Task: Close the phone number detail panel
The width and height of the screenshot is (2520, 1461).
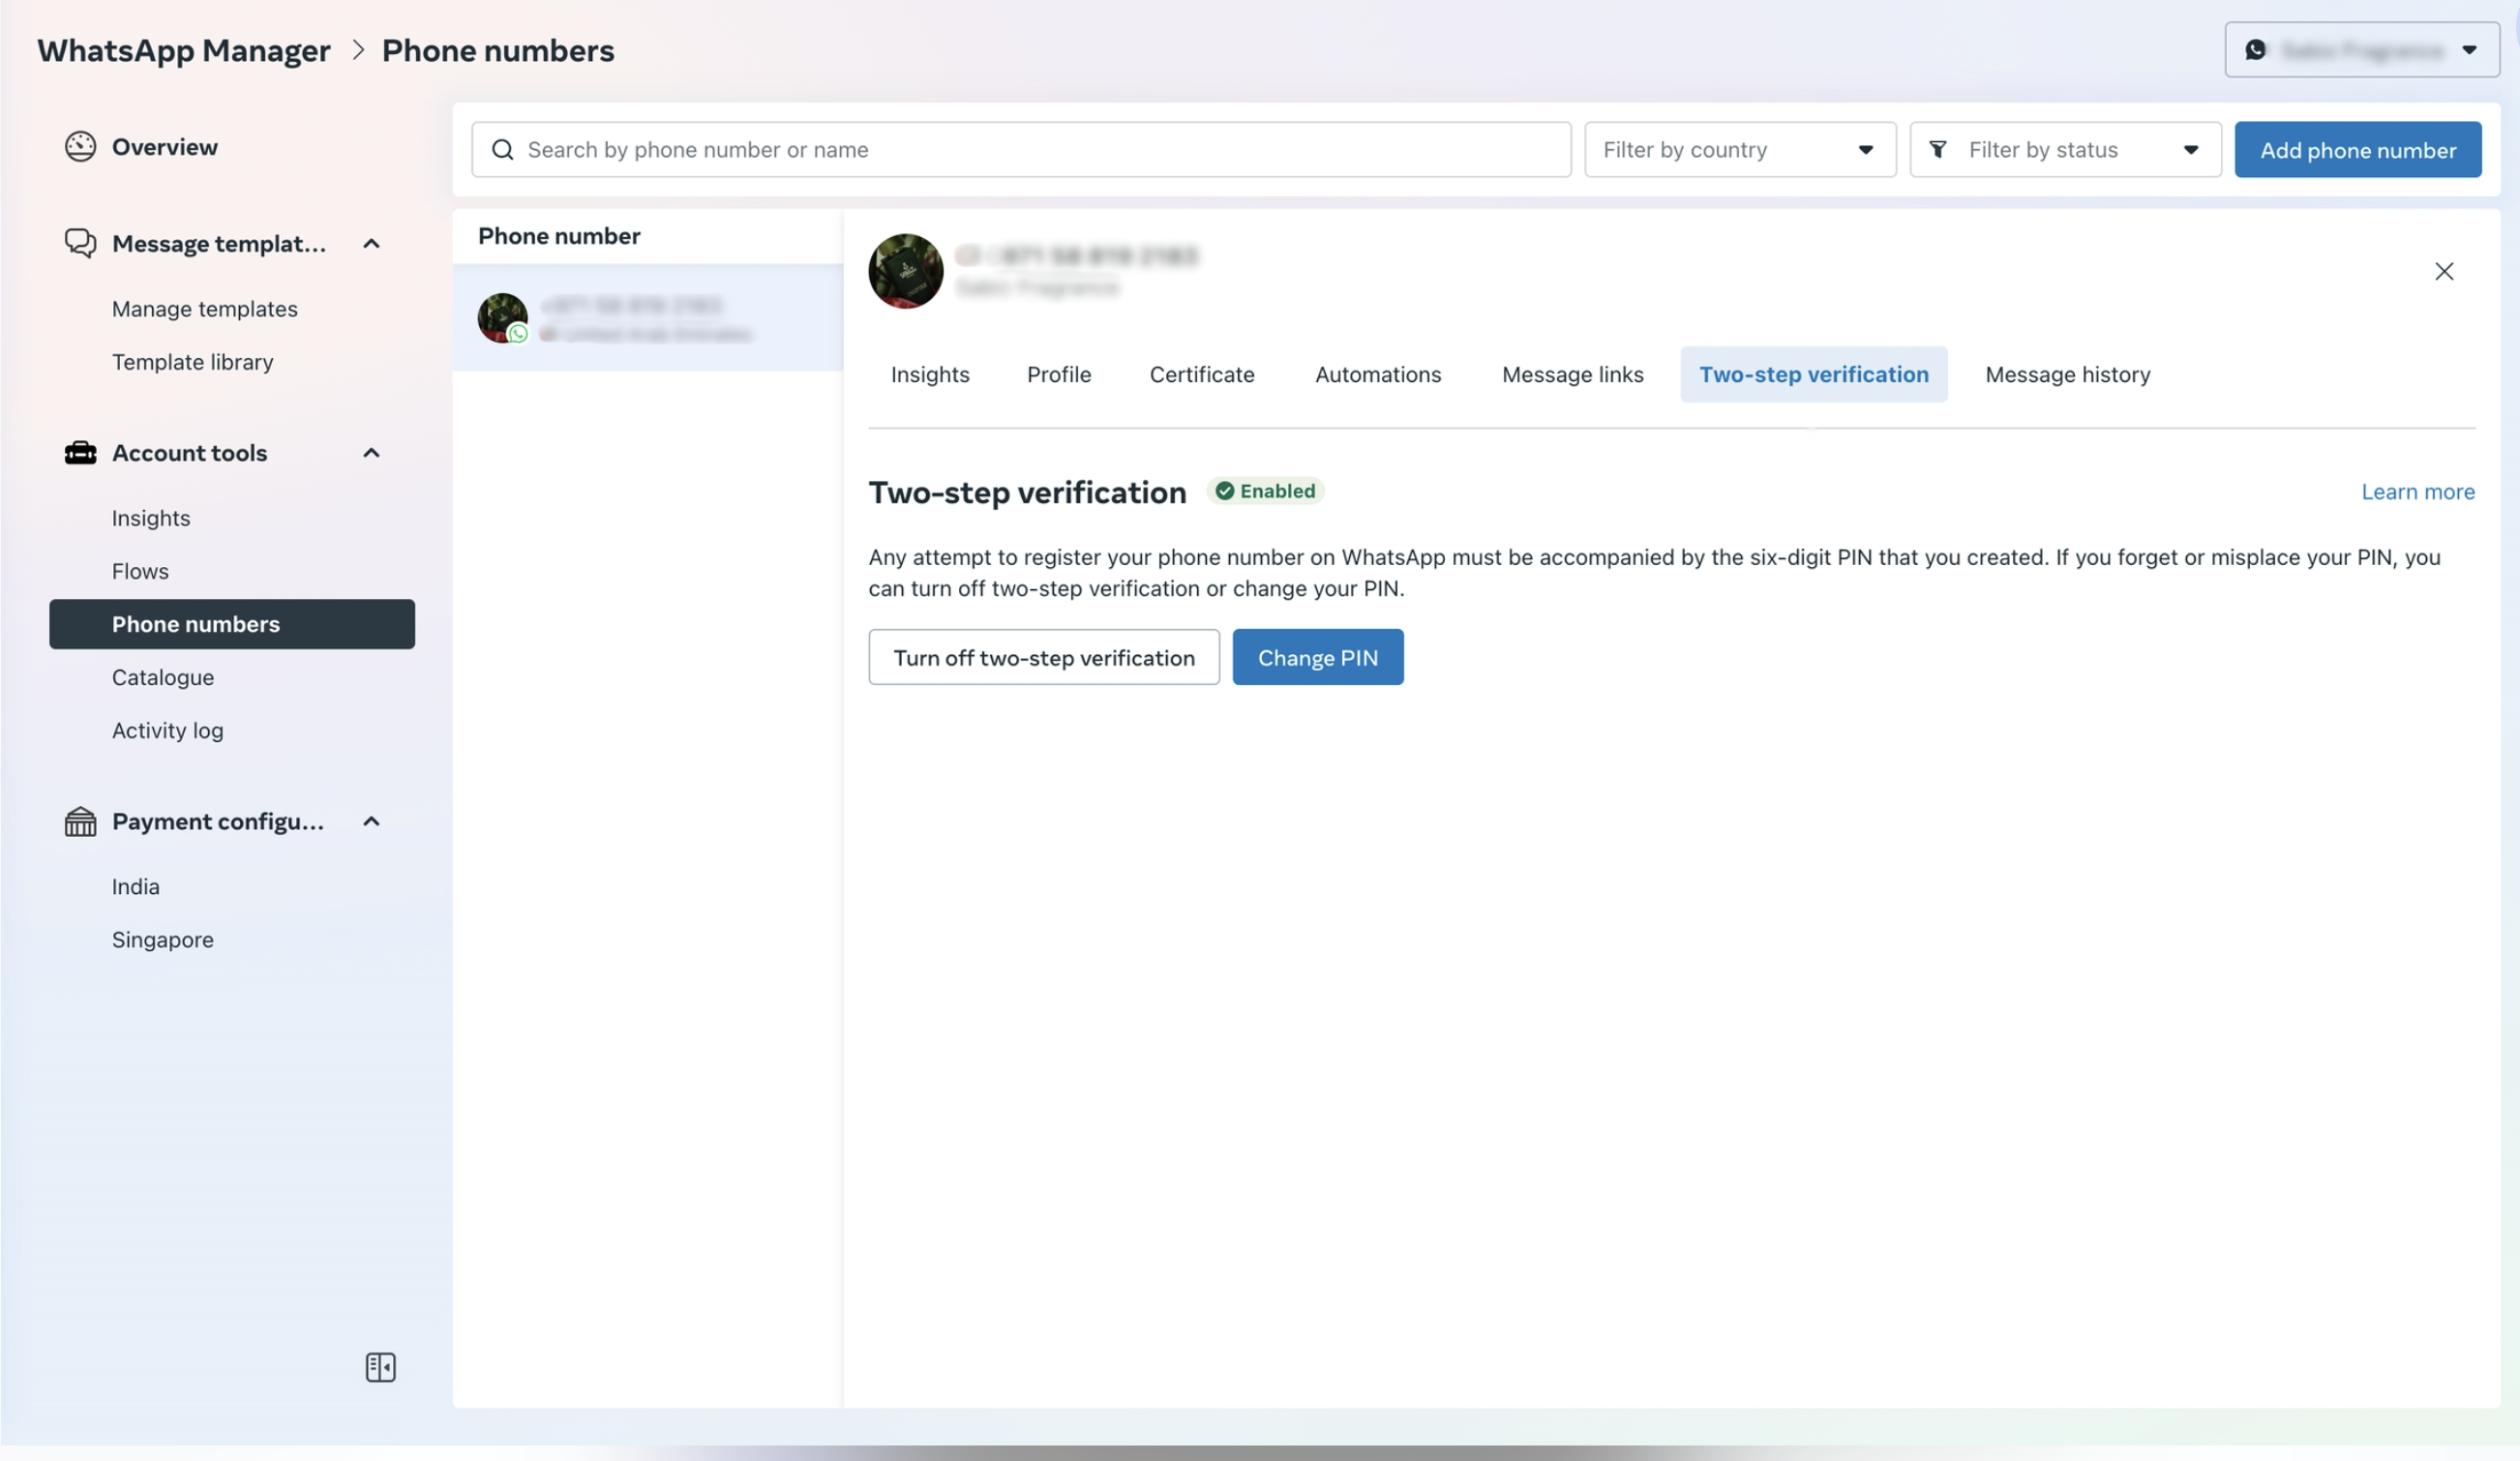Action: 2444,271
